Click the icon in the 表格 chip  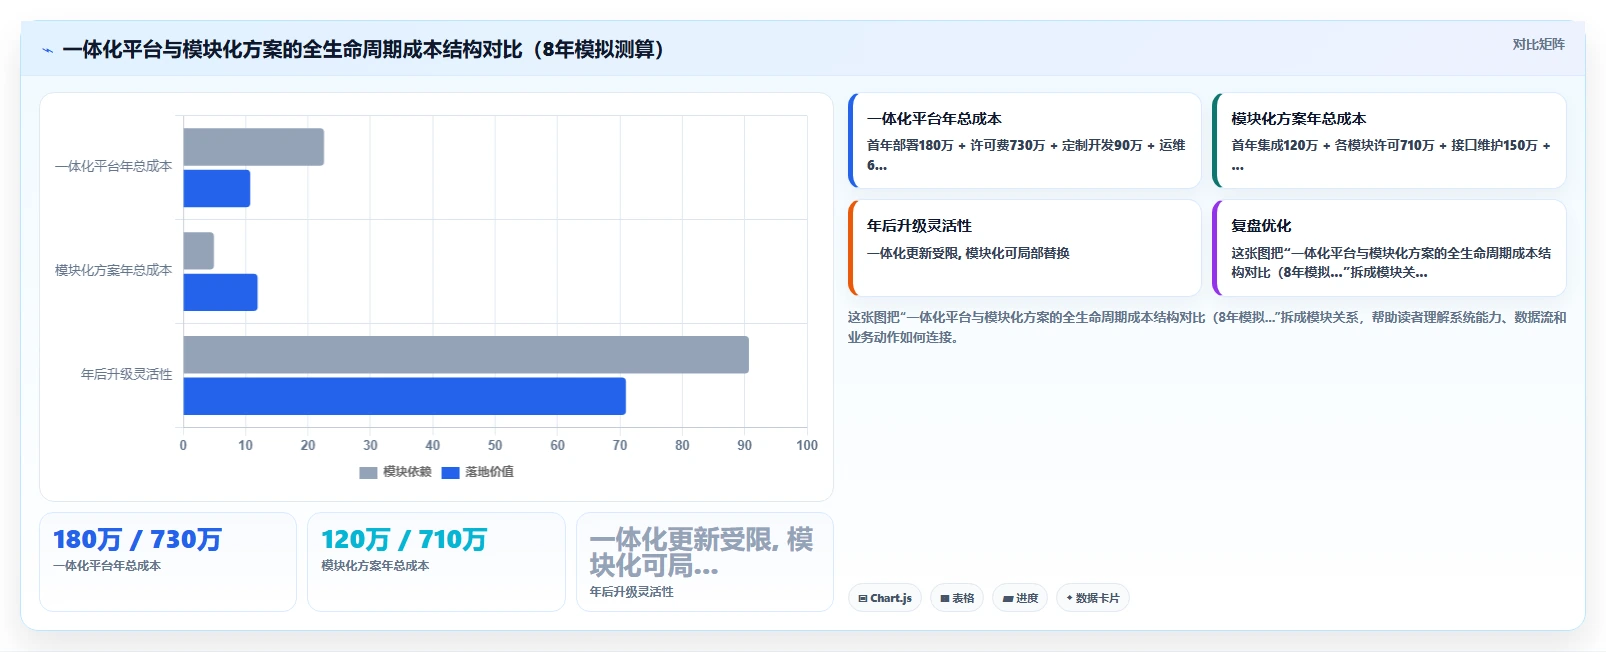pos(945,599)
